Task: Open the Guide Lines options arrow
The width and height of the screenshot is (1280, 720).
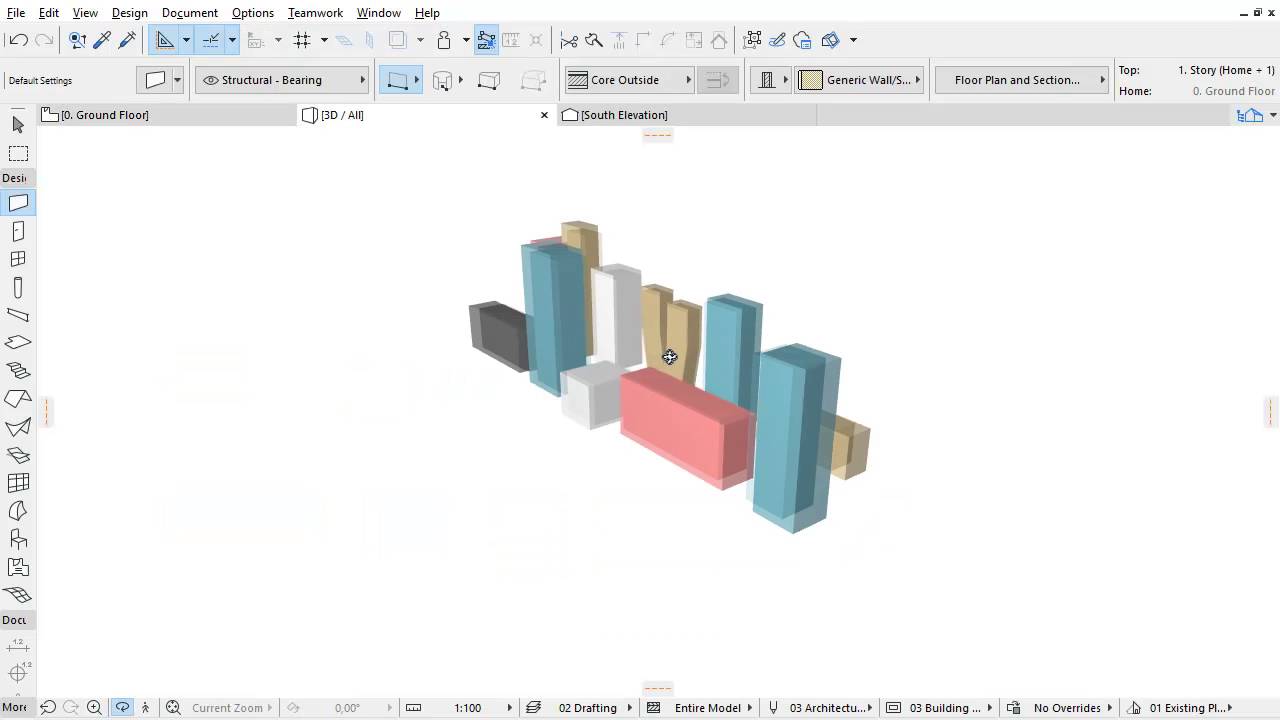Action: [x=186, y=40]
